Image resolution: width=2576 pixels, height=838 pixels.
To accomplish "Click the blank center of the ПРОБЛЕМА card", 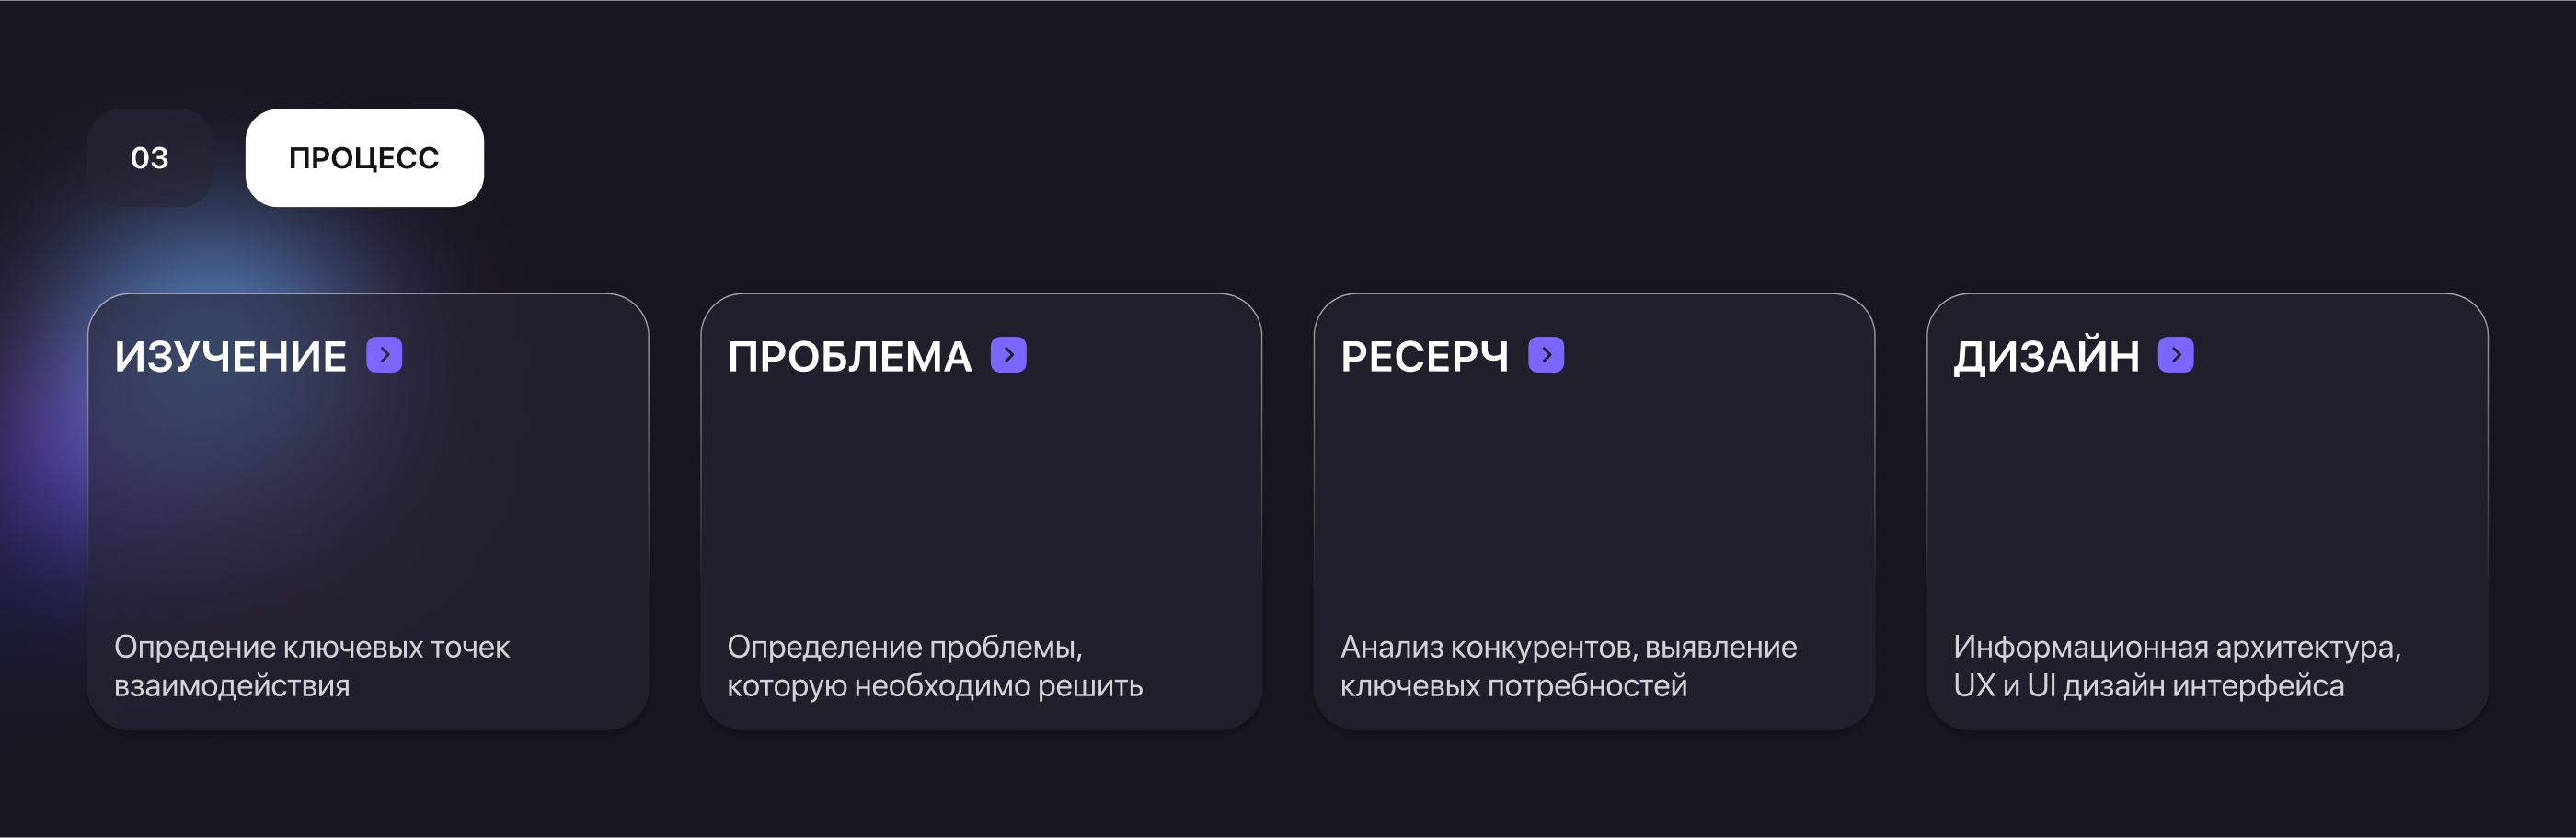I will (981, 500).
